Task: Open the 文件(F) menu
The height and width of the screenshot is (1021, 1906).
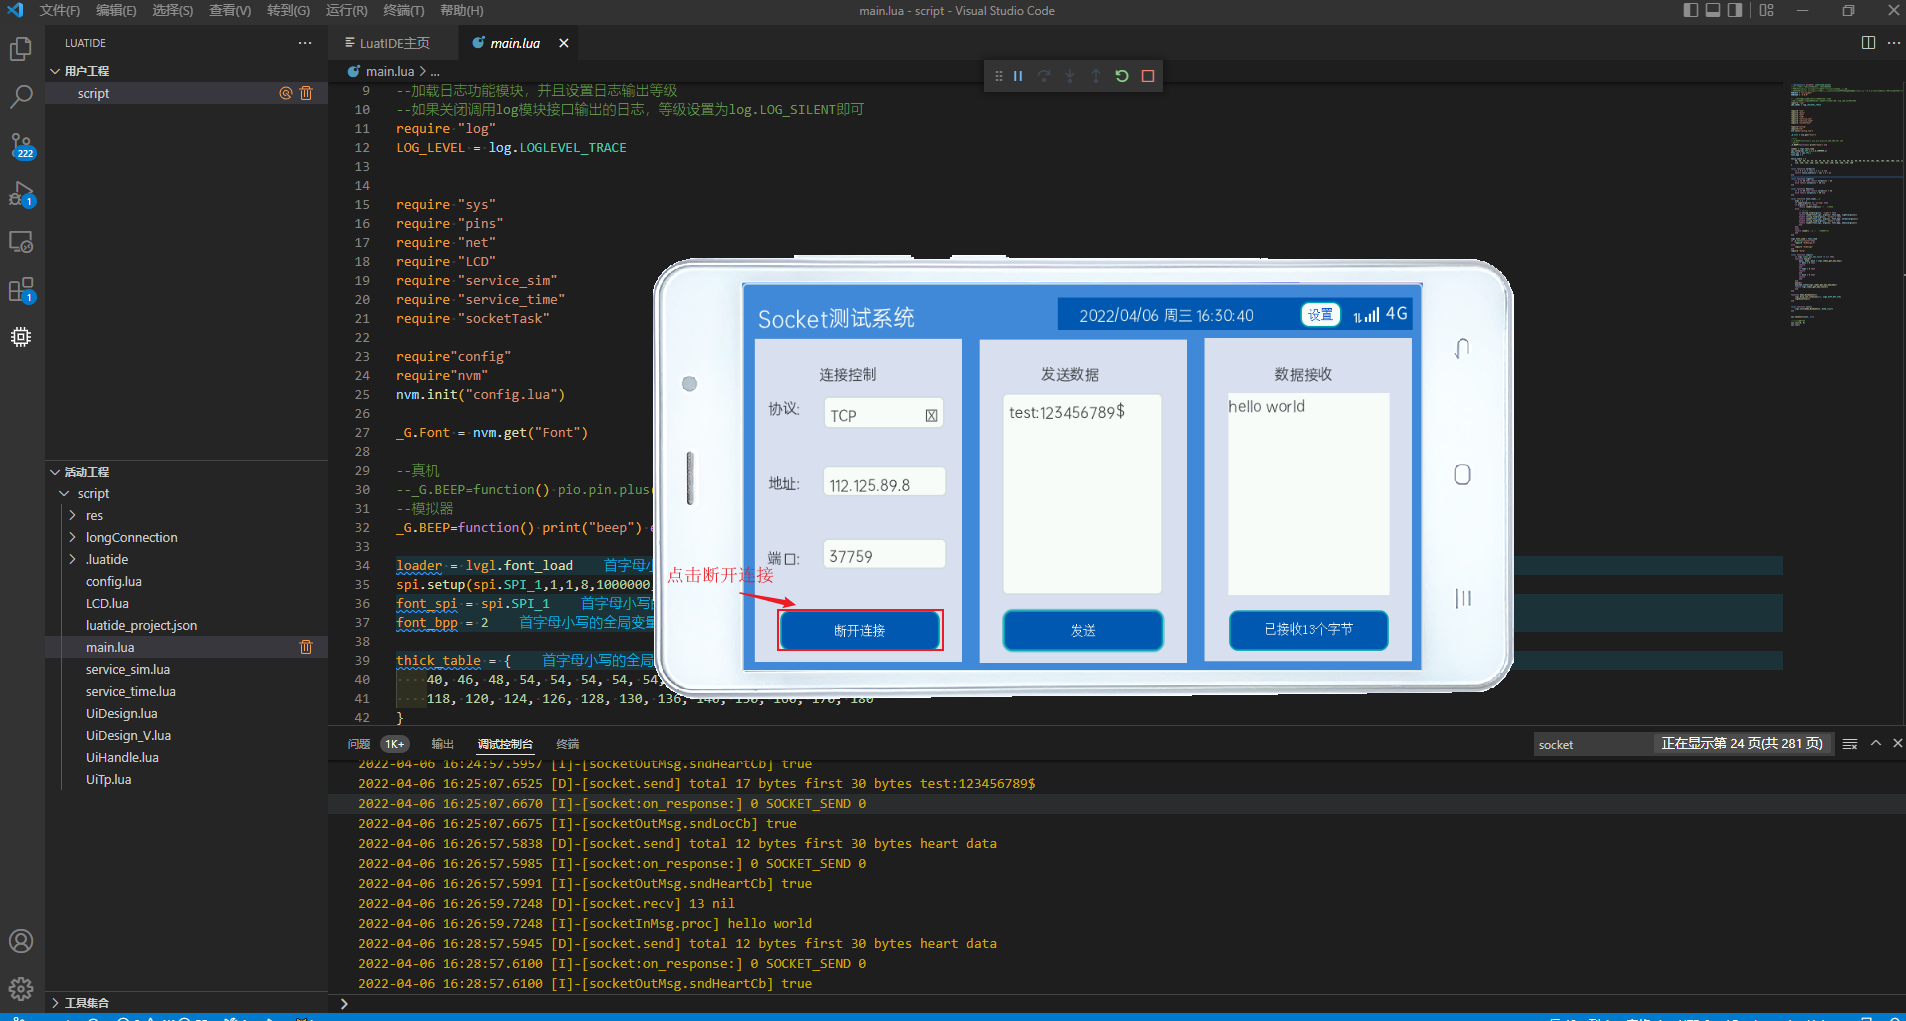Action: click(x=60, y=10)
